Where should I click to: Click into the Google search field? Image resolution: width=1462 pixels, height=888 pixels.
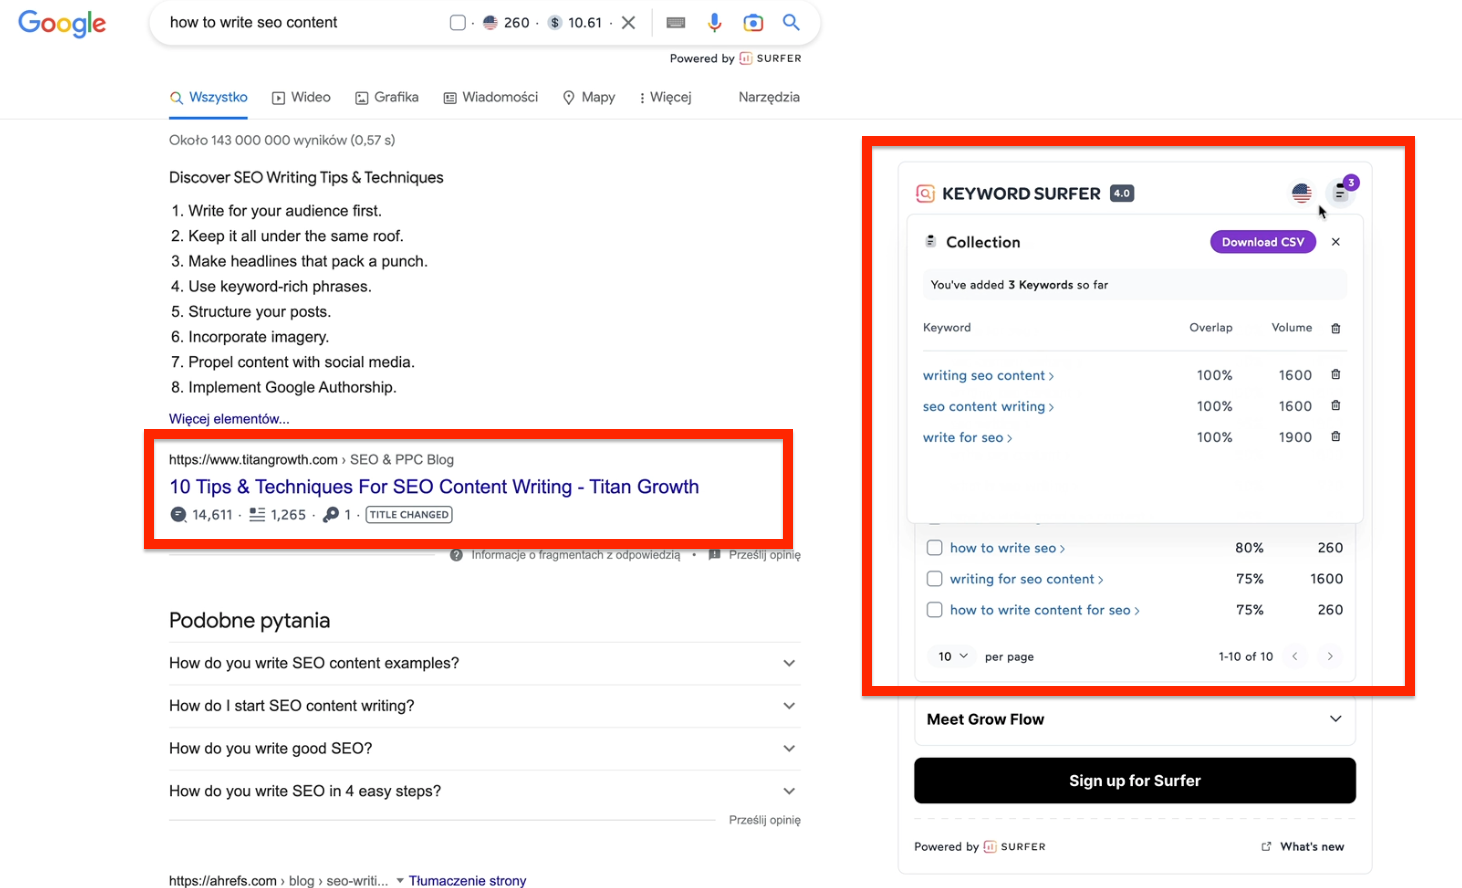[x=300, y=22]
